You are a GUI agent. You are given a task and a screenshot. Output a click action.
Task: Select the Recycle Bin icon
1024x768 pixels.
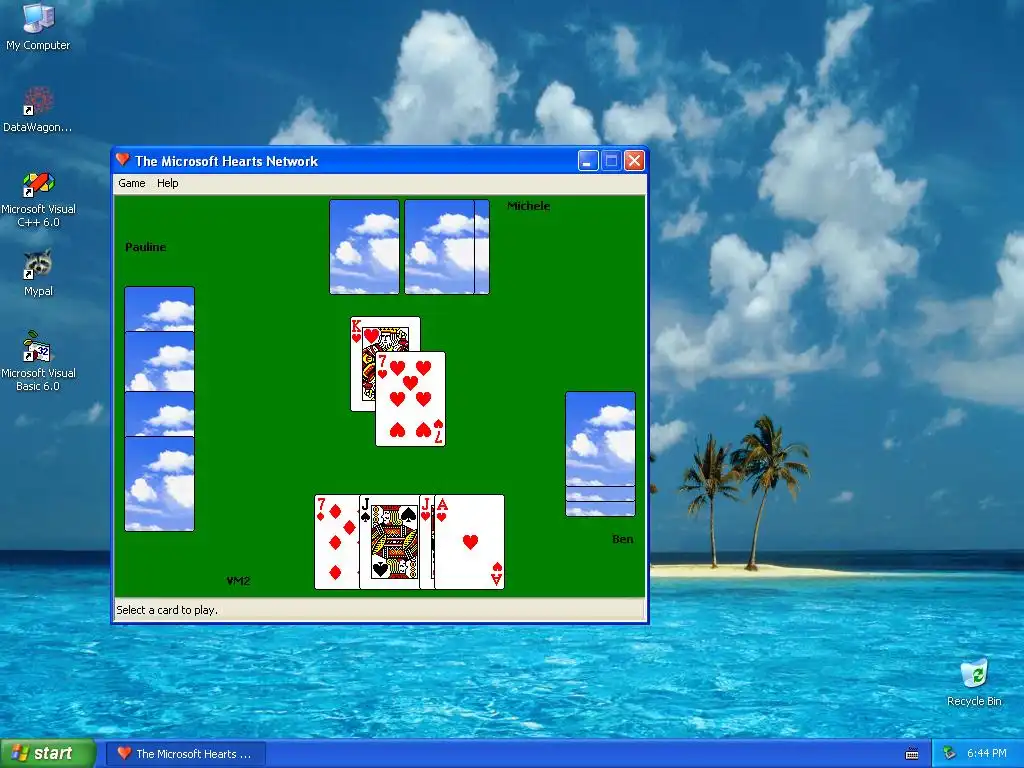pyautogui.click(x=974, y=683)
